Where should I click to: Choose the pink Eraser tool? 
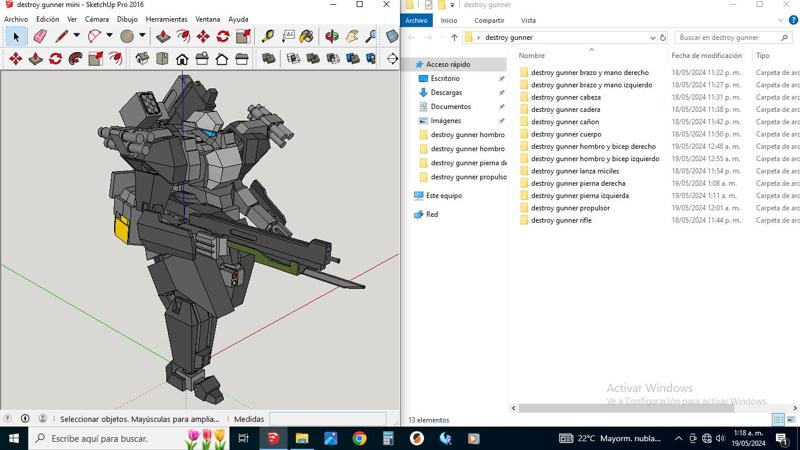point(40,37)
